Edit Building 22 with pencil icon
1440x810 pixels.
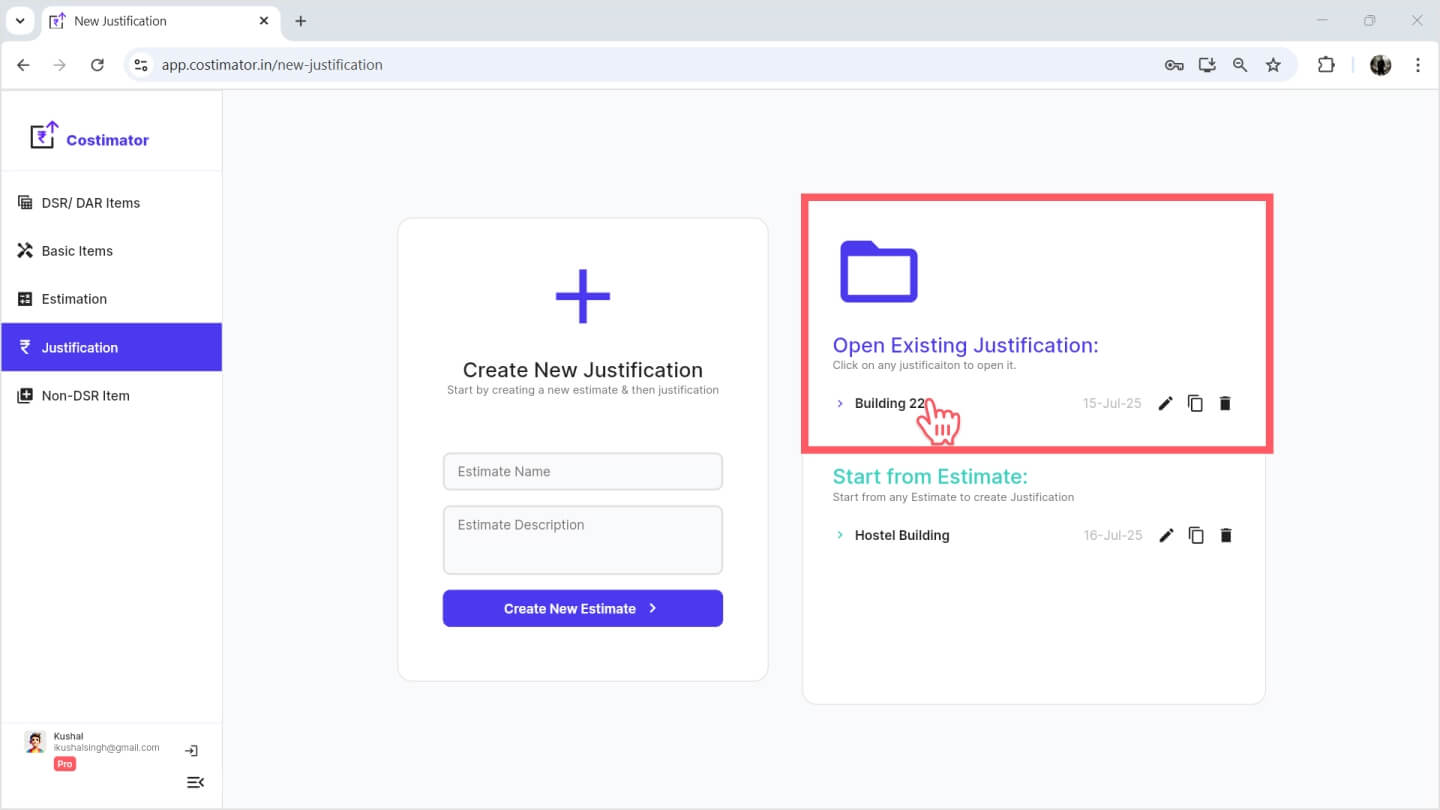(x=1165, y=404)
